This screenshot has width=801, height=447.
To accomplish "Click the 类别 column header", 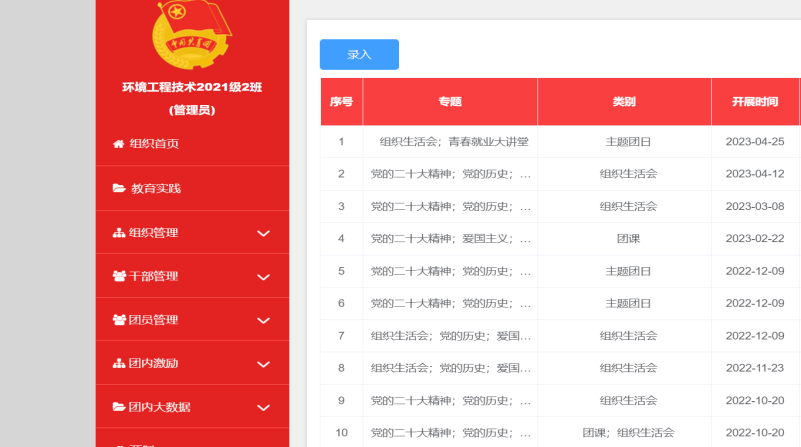I will point(624,102).
